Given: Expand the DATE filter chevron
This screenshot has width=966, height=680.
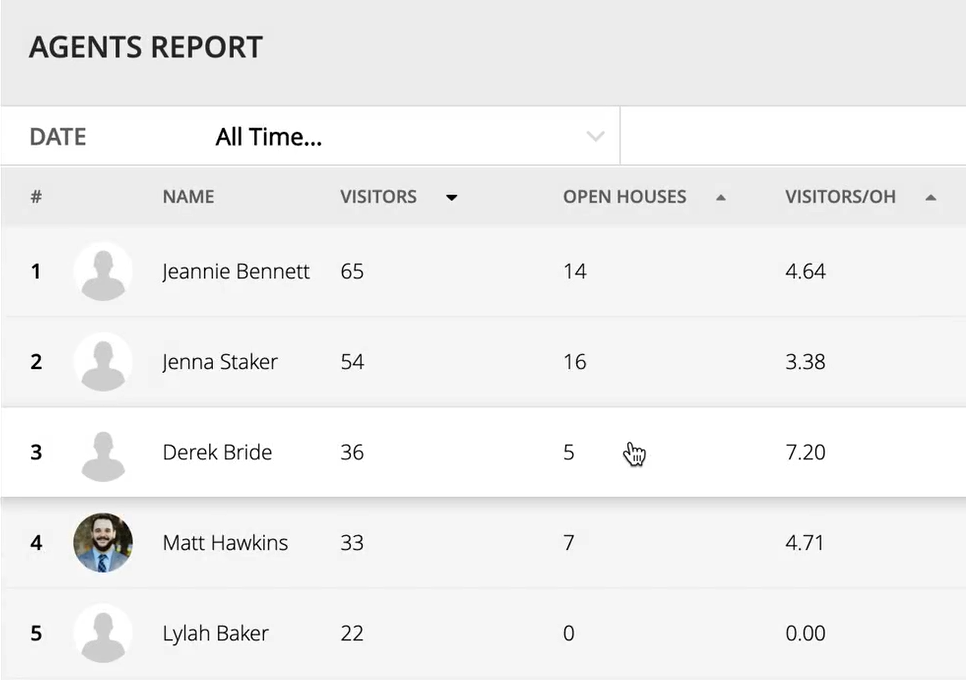Looking at the screenshot, I should point(596,136).
